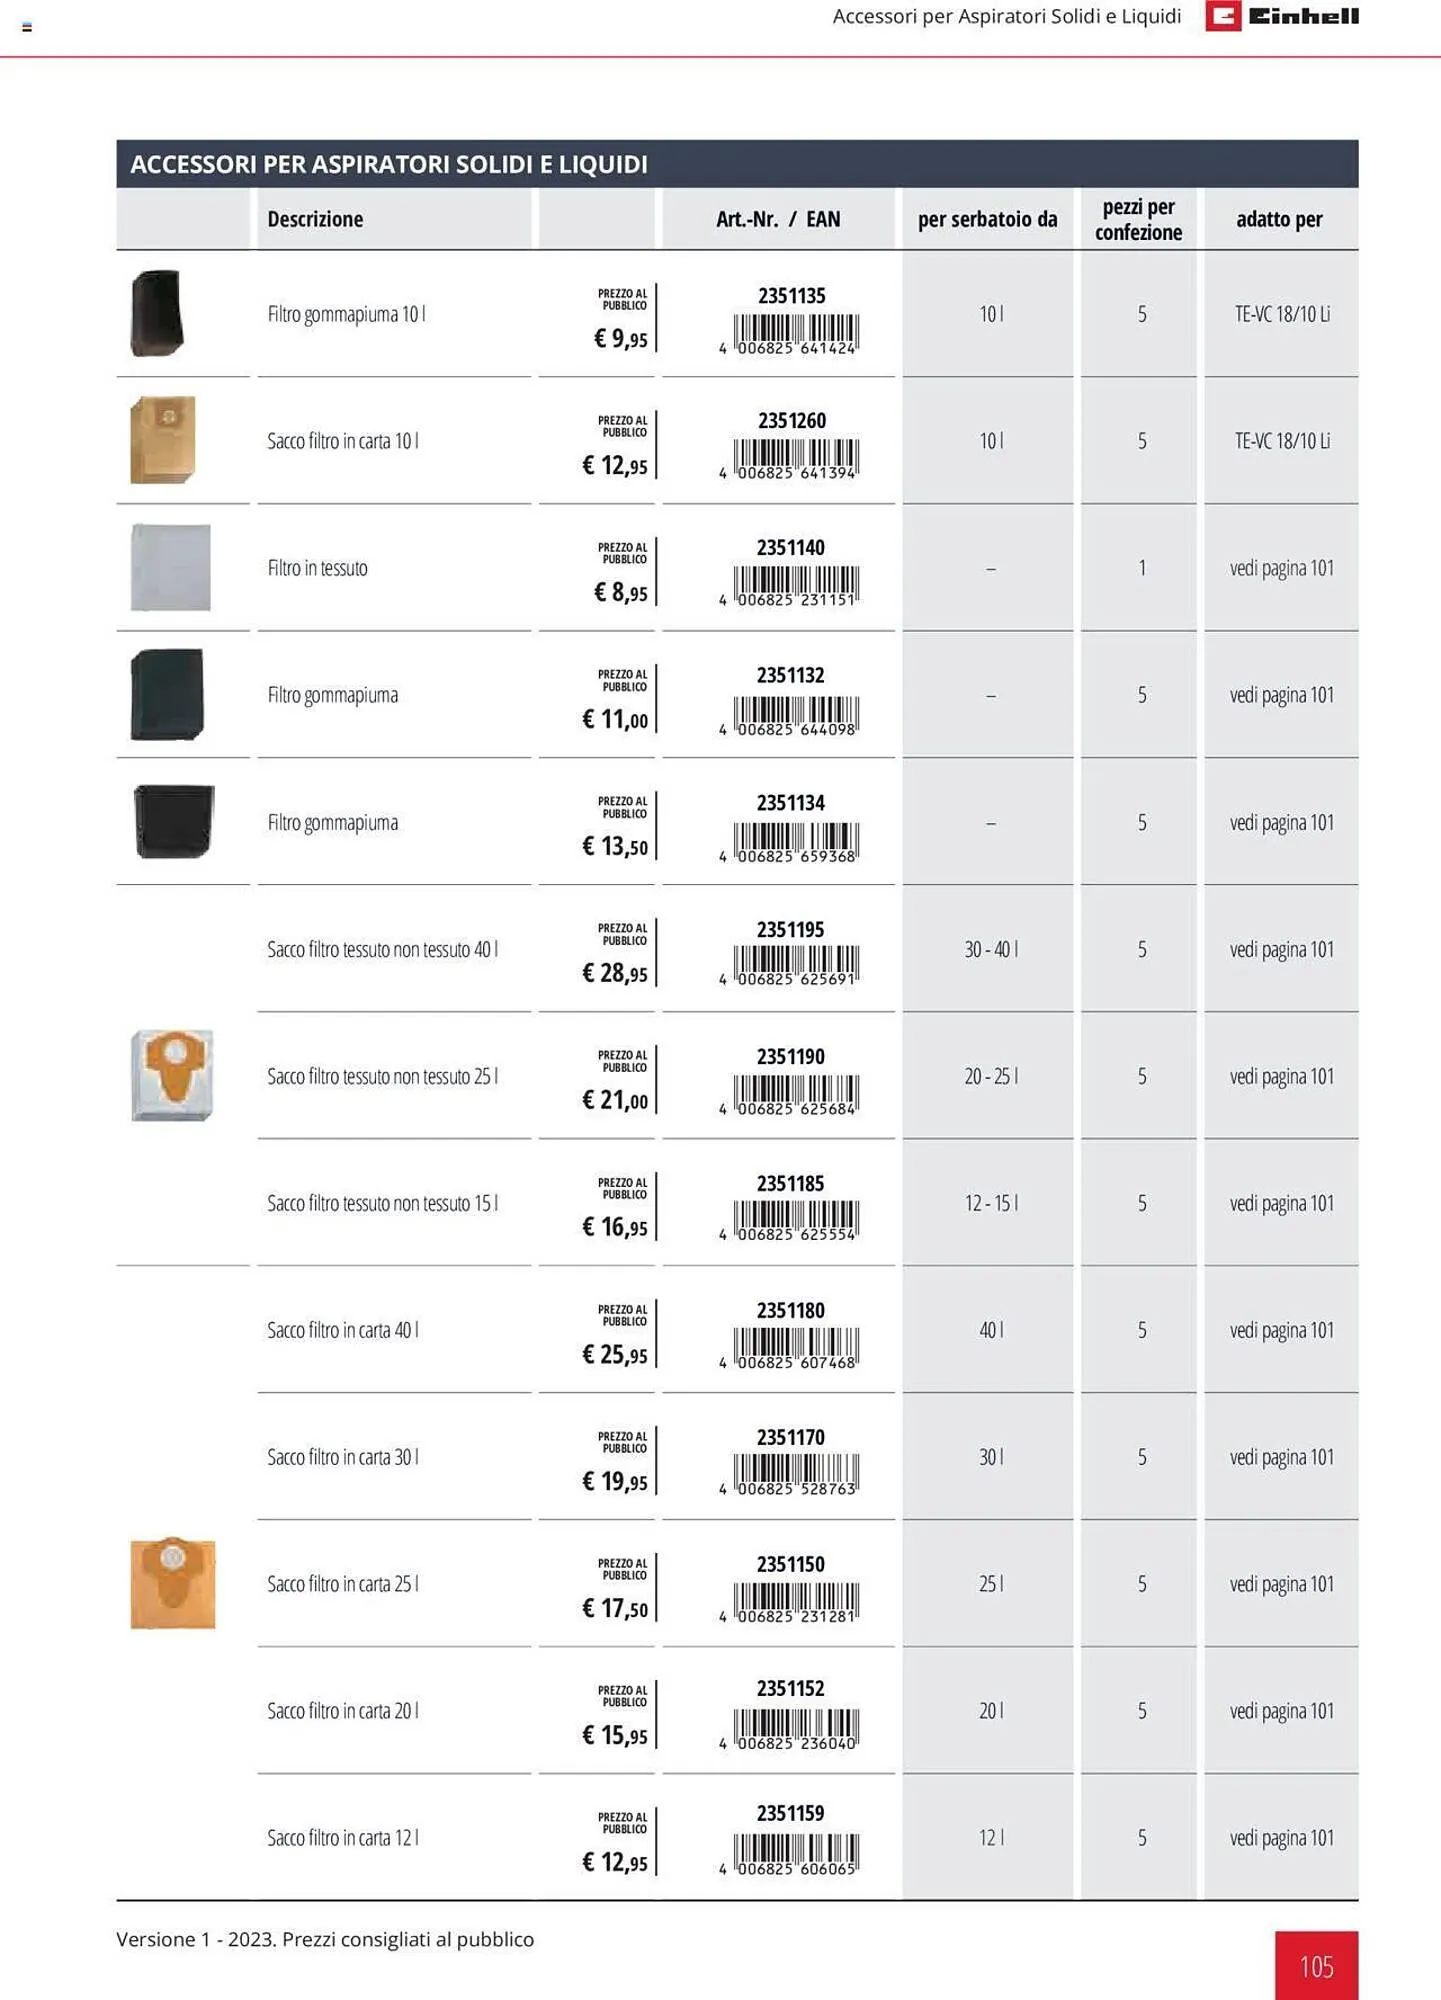Click the "Sacco filtro in carta 25 l" description
The image size is (1441, 2000).
[x=342, y=1584]
